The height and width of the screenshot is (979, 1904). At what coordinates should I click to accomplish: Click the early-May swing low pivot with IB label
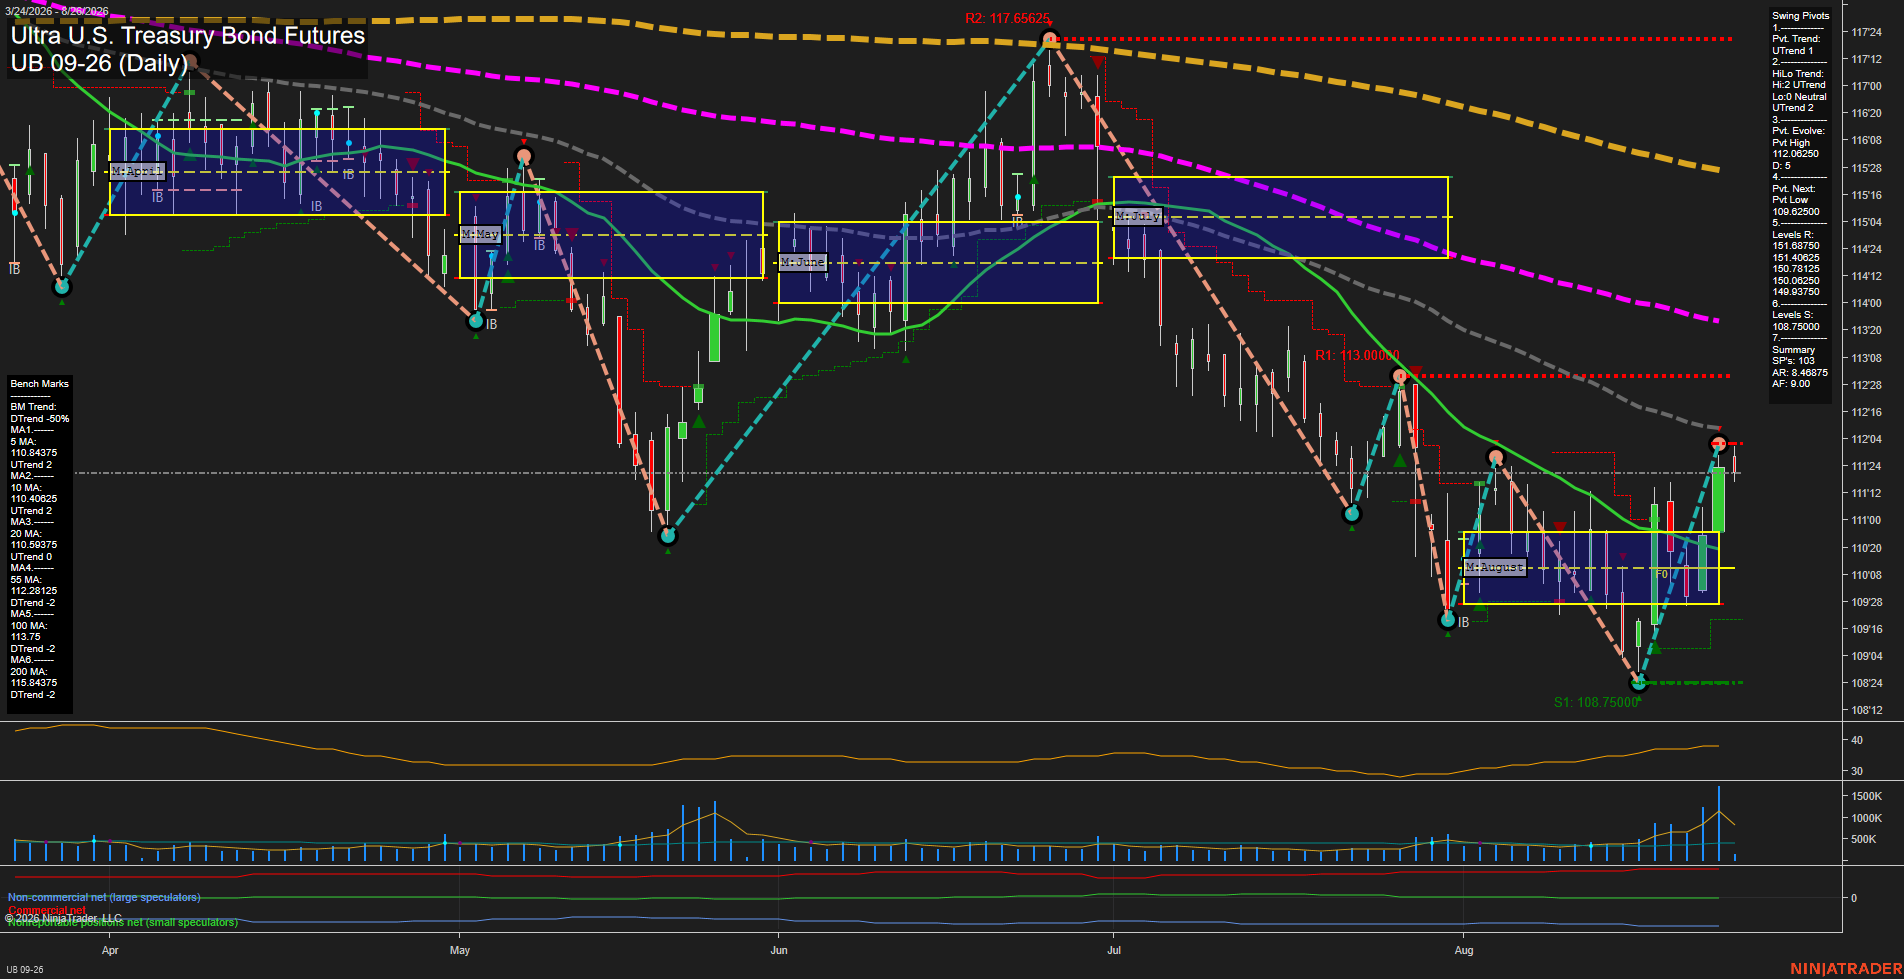click(x=476, y=321)
